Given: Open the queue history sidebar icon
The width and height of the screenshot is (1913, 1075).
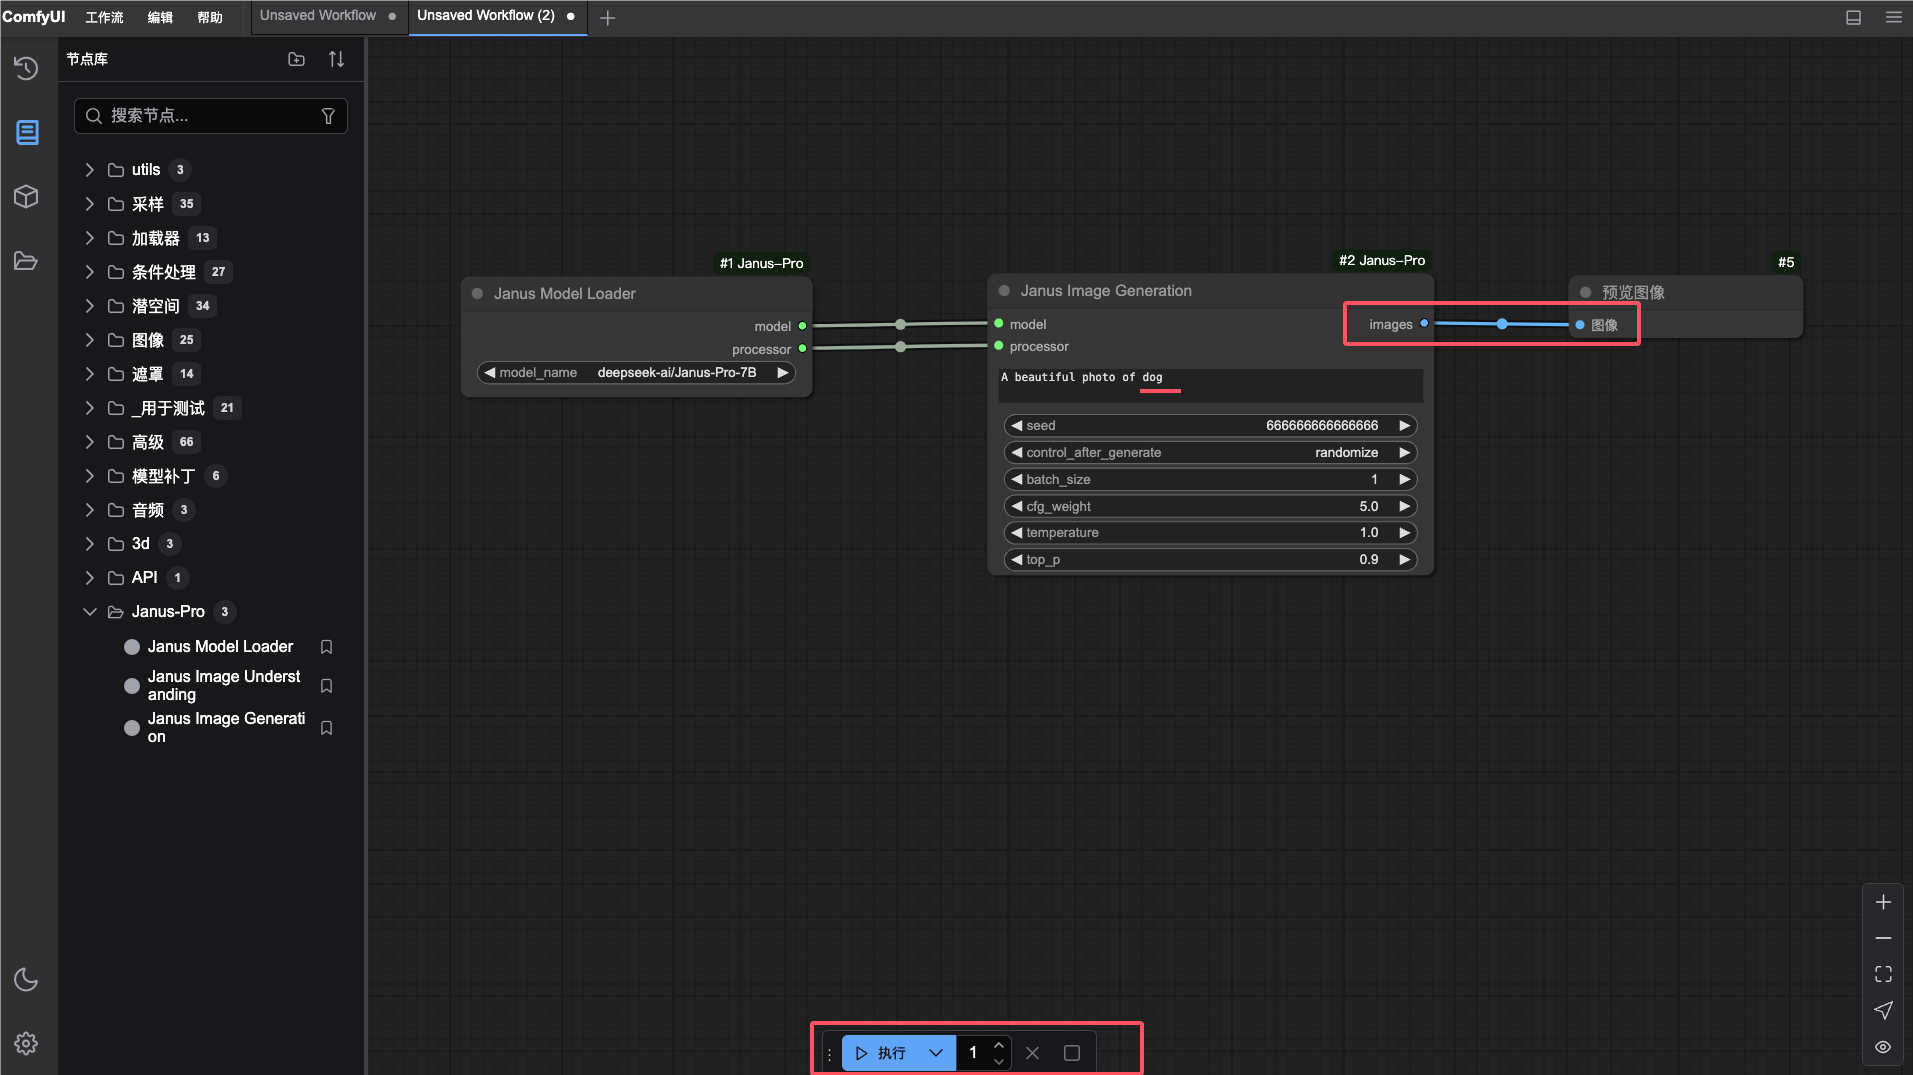Looking at the screenshot, I should [27, 68].
